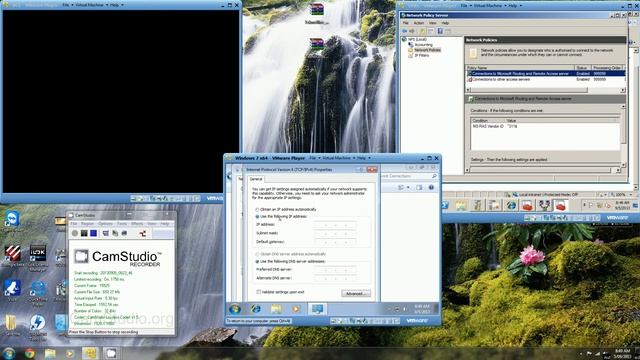Open Windows Explorer from host taskbar
Screen dimensions: 640x360
pyautogui.click(x=50, y=353)
